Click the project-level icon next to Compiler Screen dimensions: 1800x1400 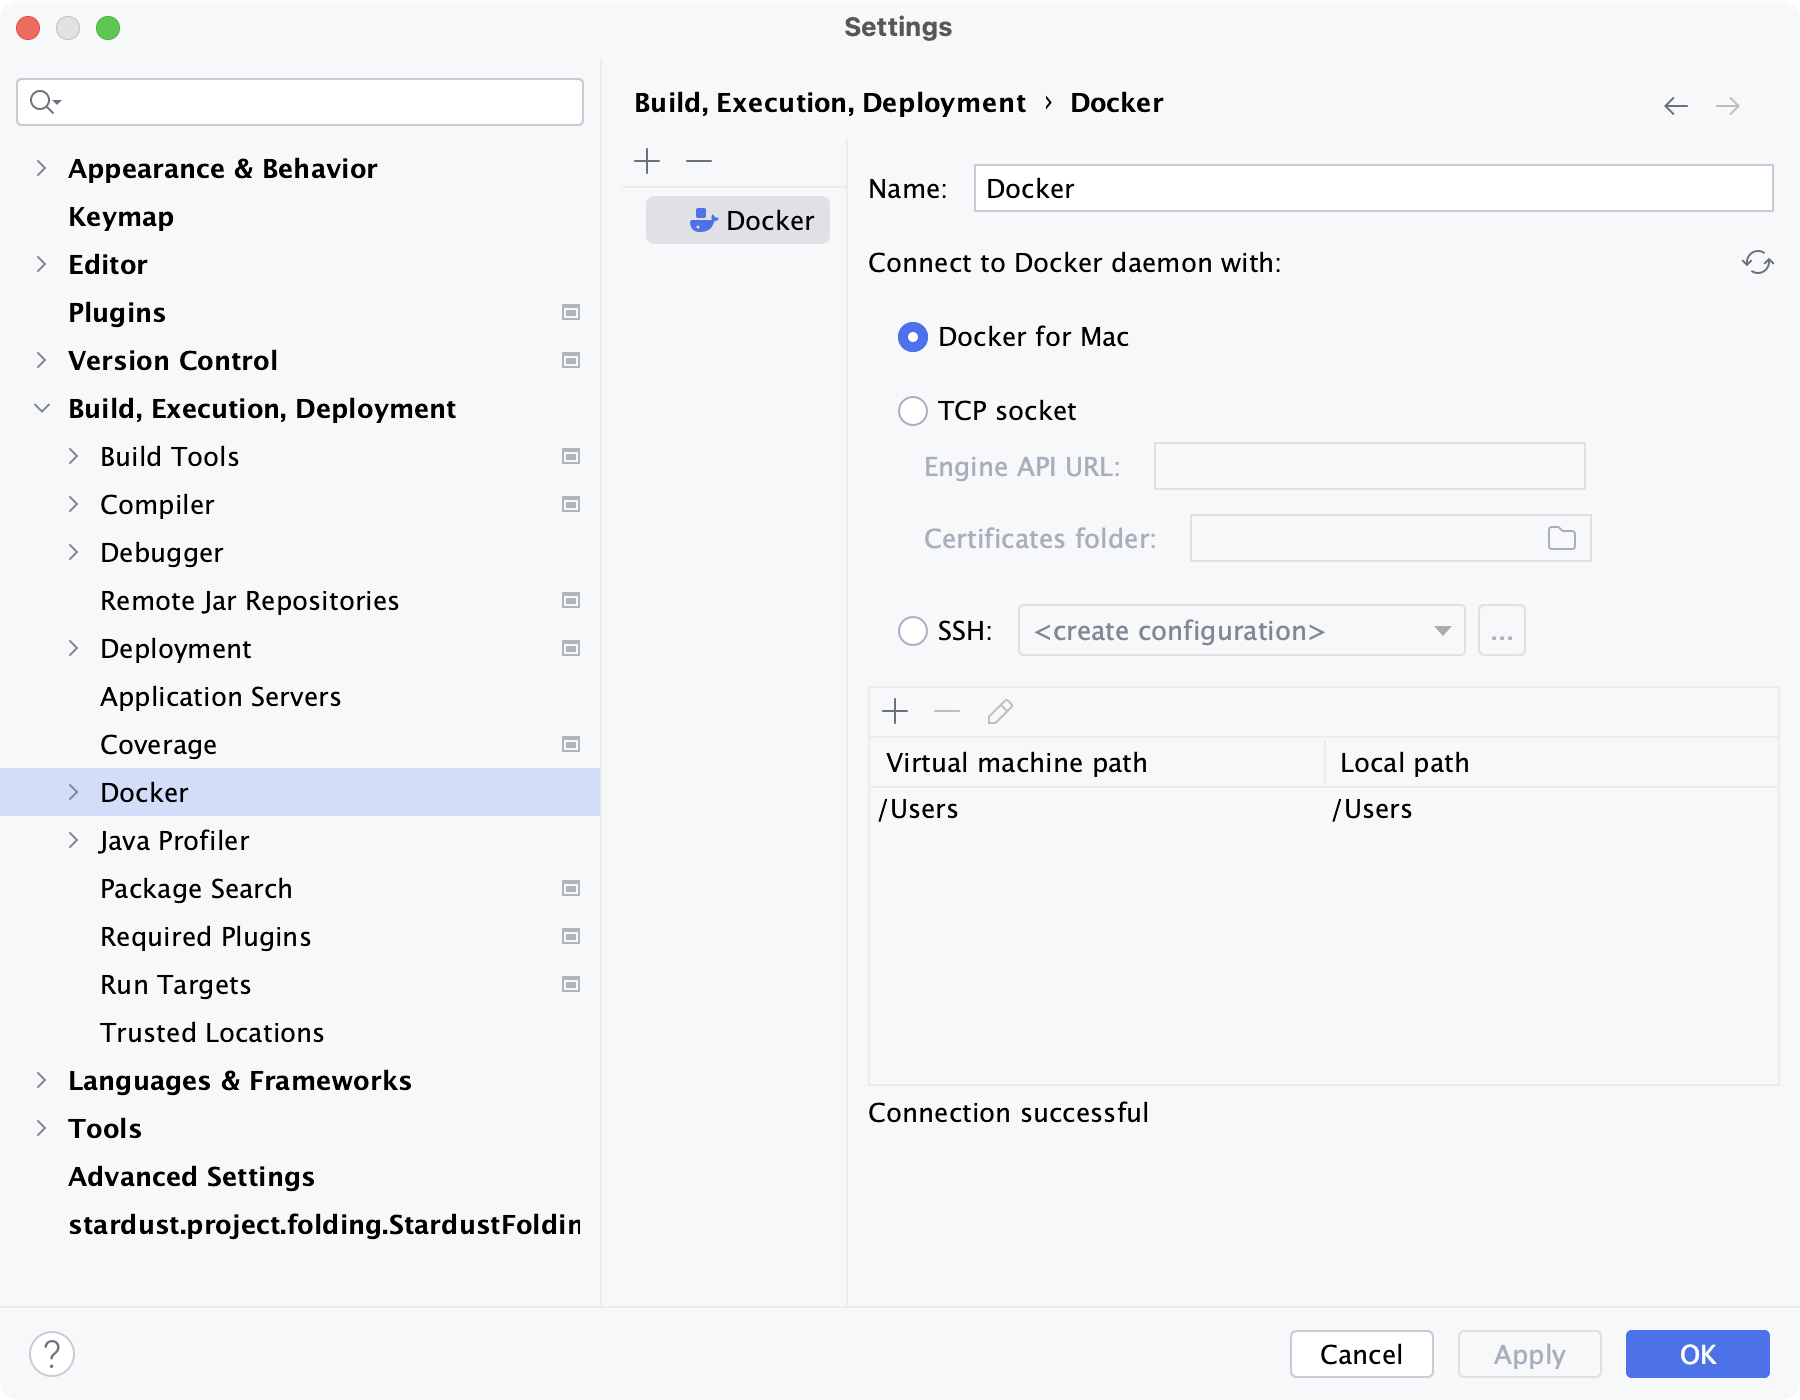click(571, 504)
